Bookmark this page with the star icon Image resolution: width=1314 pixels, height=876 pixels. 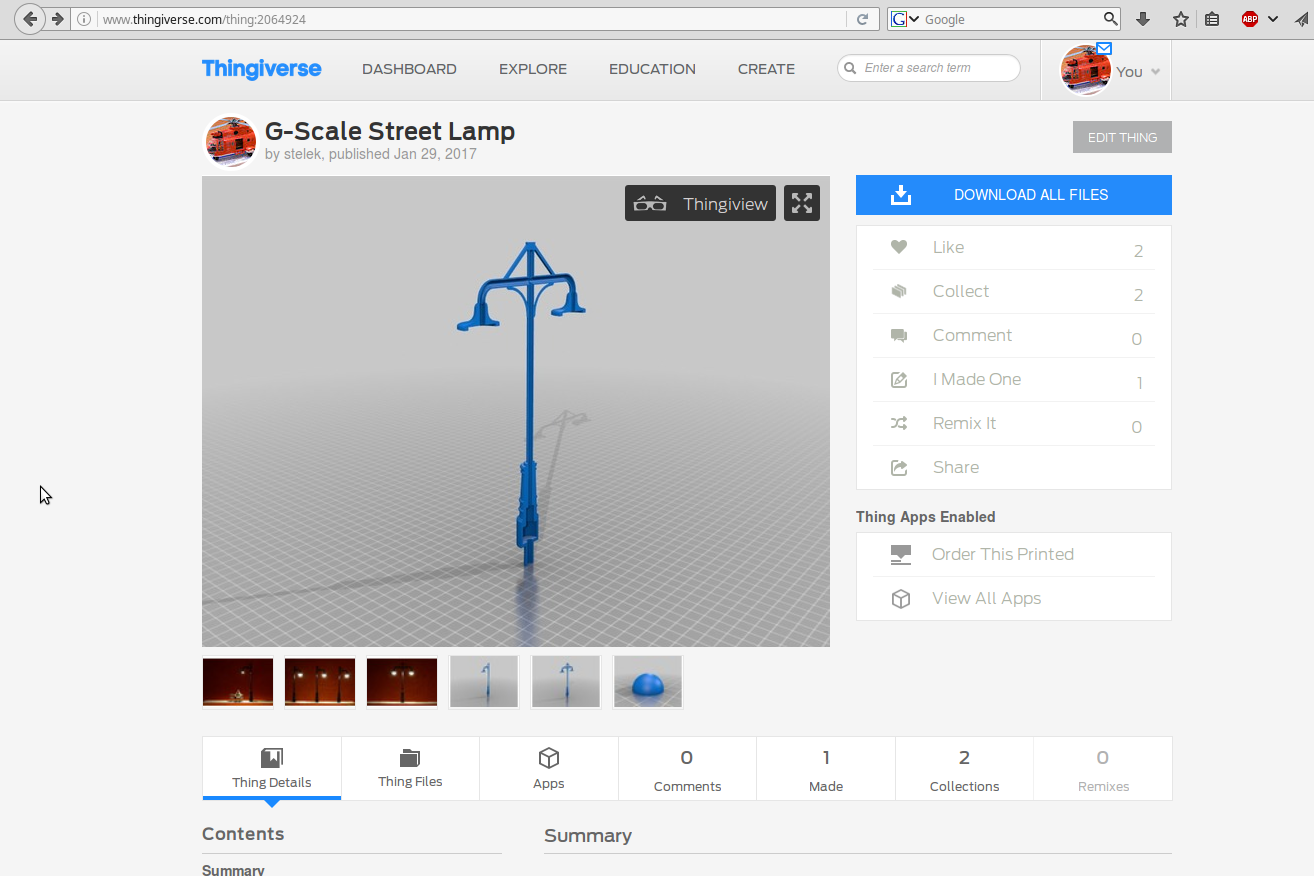(1181, 19)
